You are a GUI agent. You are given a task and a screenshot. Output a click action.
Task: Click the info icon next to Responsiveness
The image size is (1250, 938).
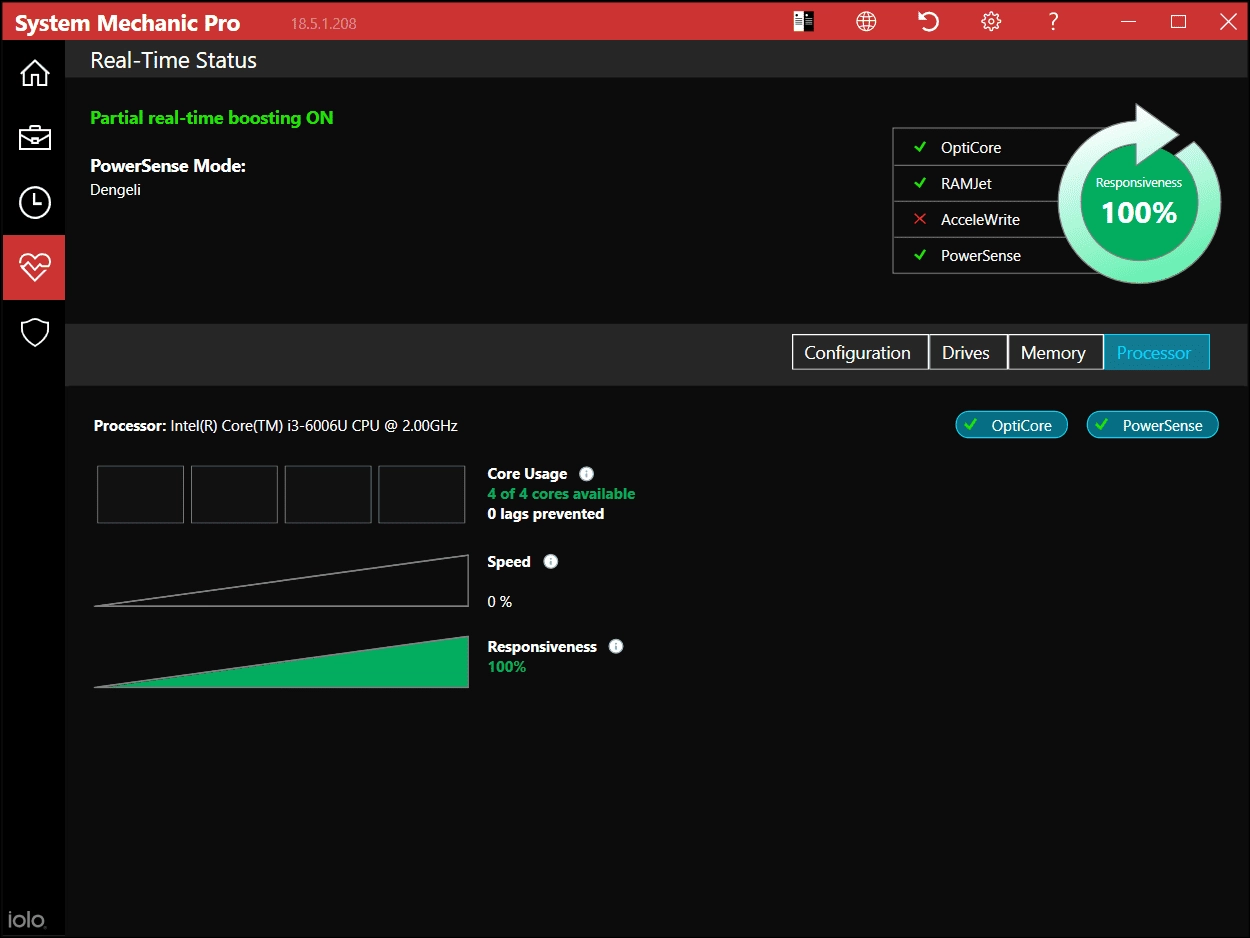616,647
